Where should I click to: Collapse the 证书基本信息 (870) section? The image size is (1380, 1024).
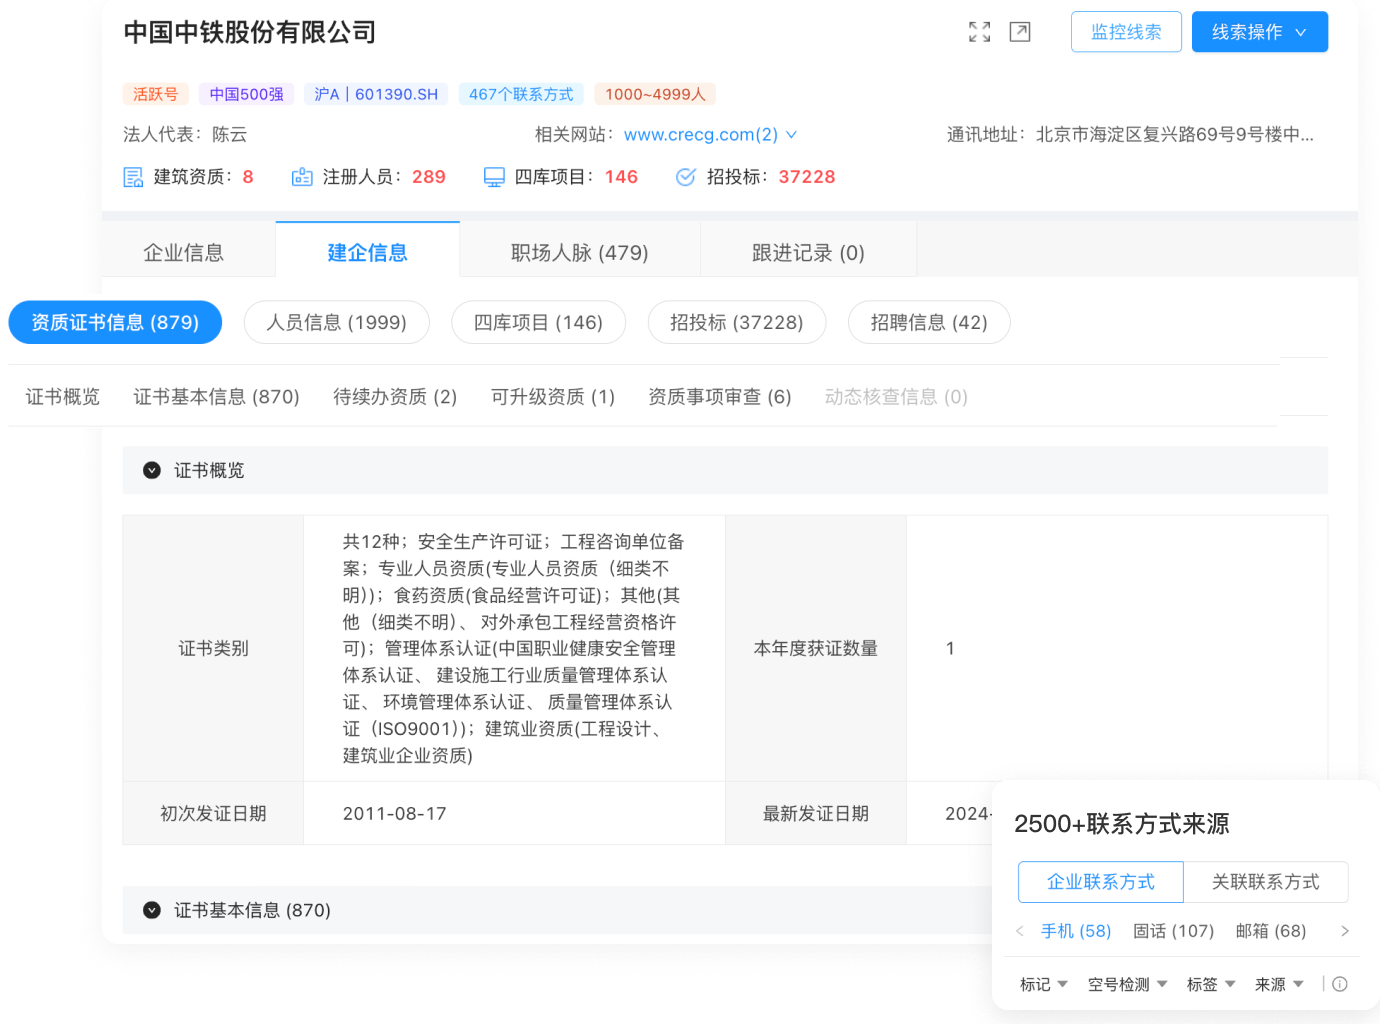pyautogui.click(x=152, y=910)
